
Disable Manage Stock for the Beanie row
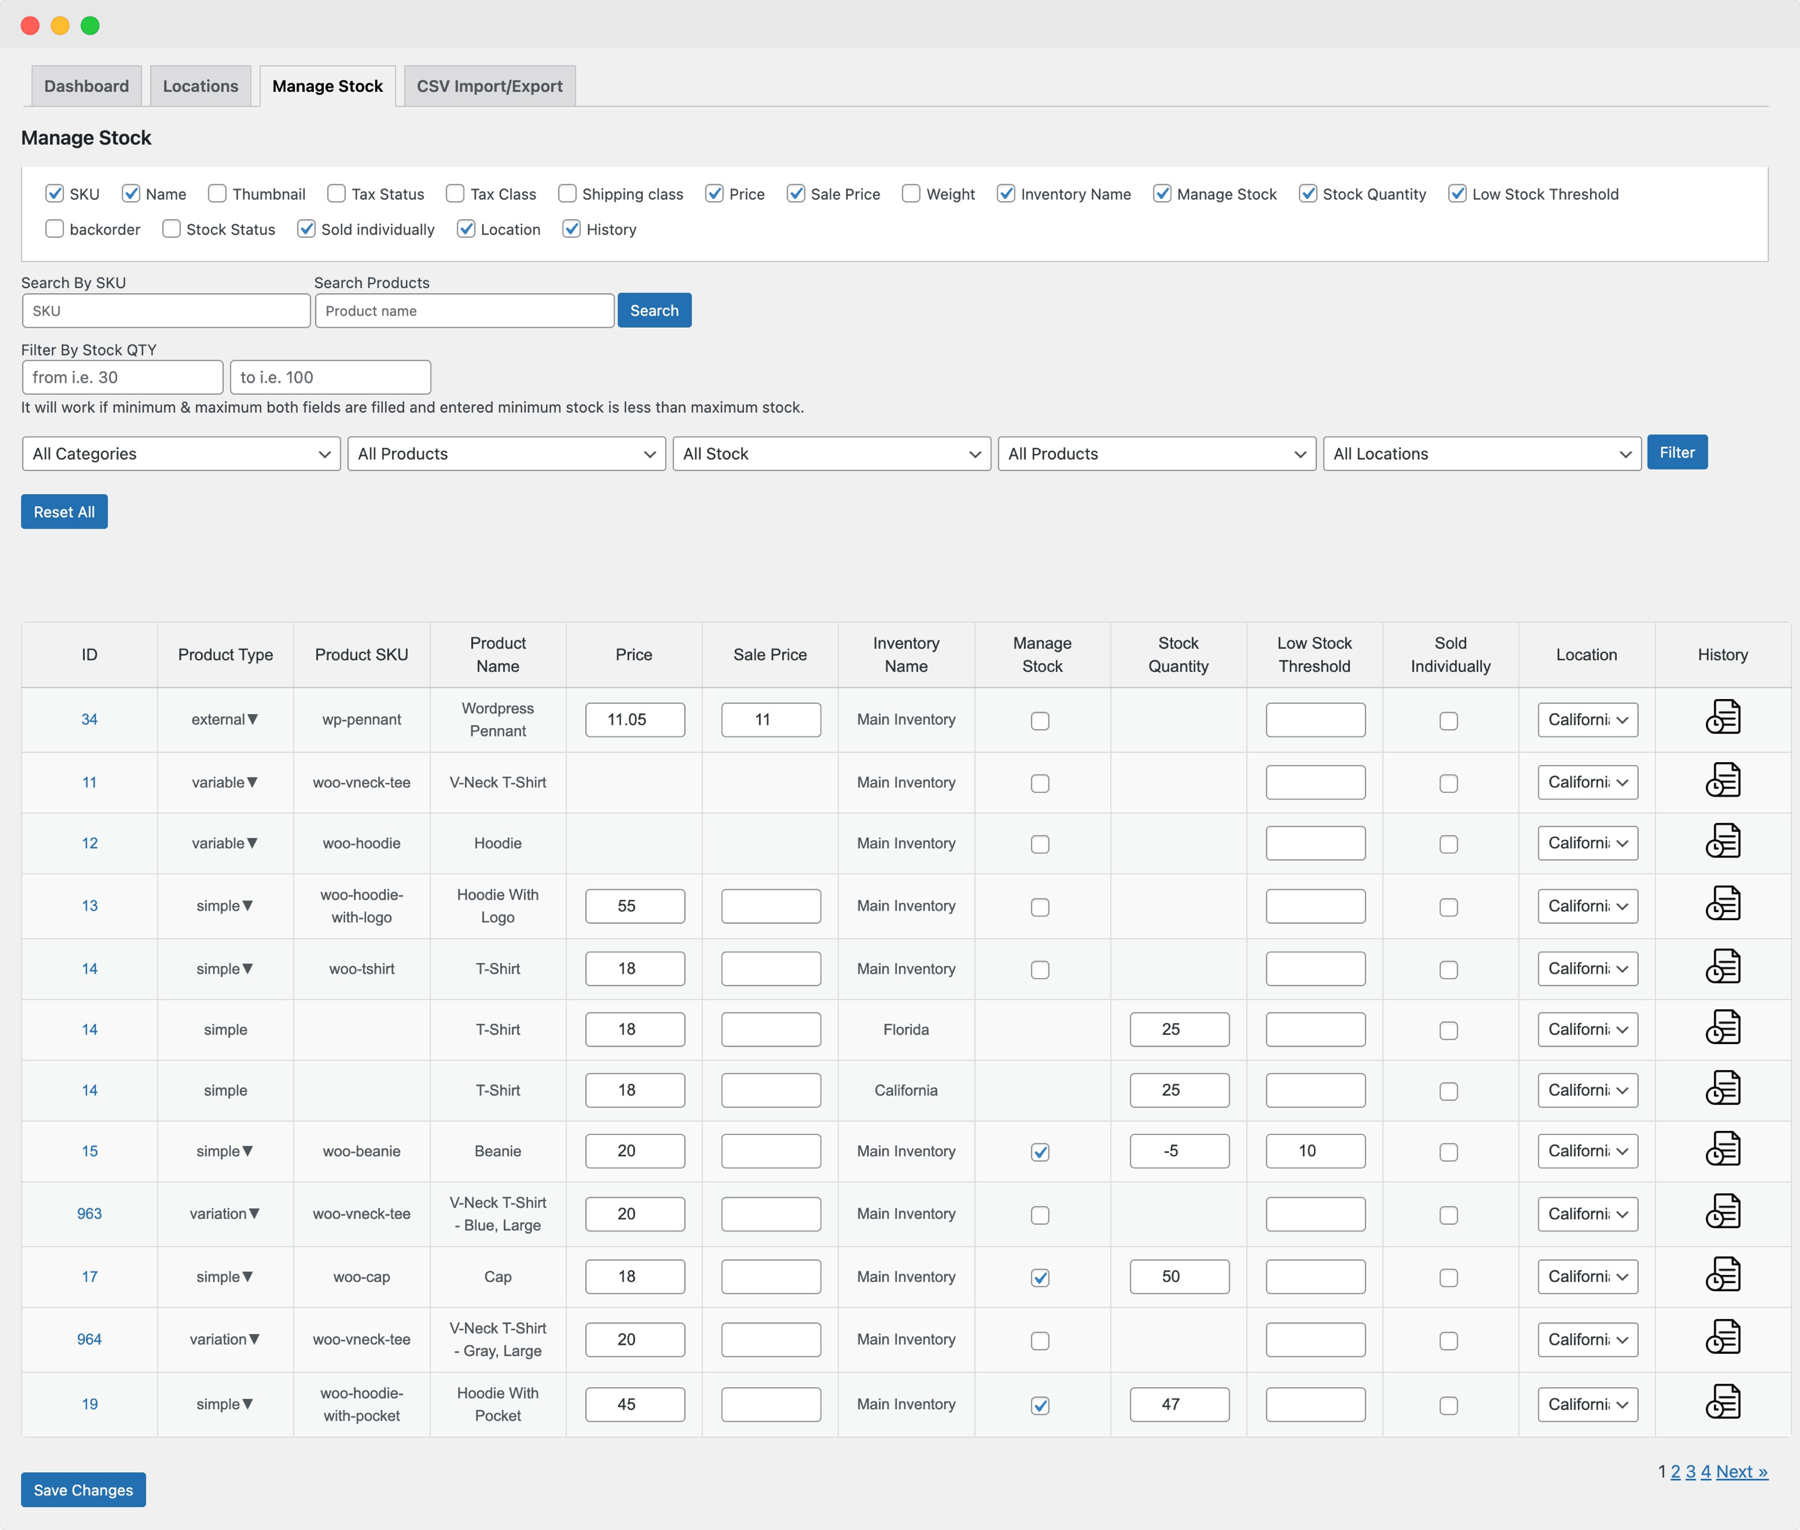pyautogui.click(x=1040, y=1152)
